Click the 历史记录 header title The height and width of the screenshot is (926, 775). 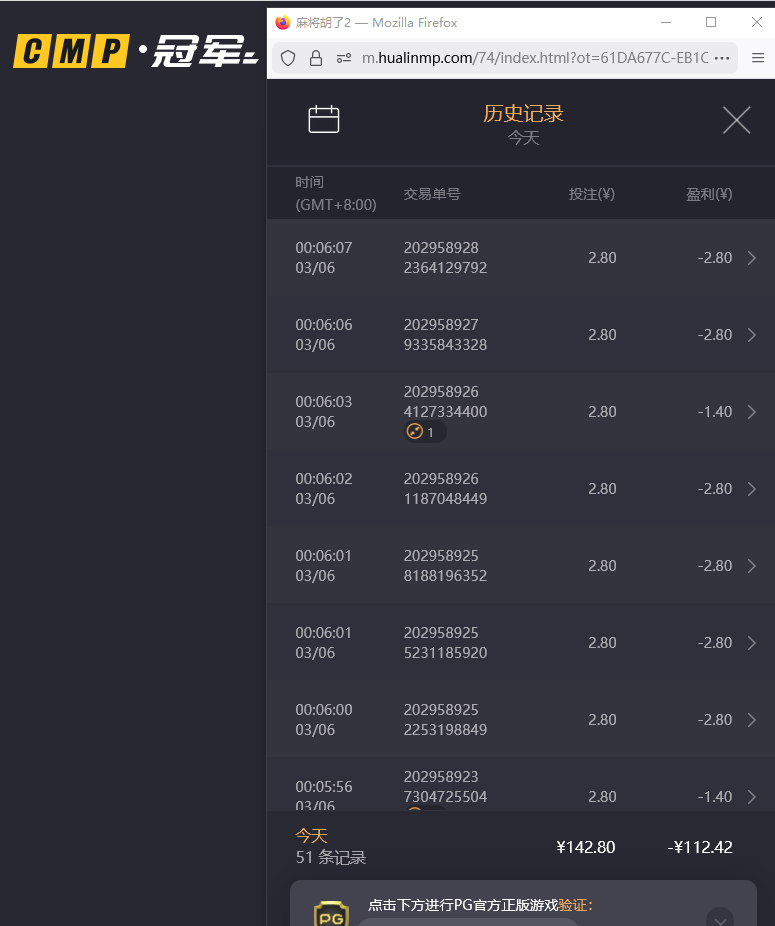[x=523, y=113]
